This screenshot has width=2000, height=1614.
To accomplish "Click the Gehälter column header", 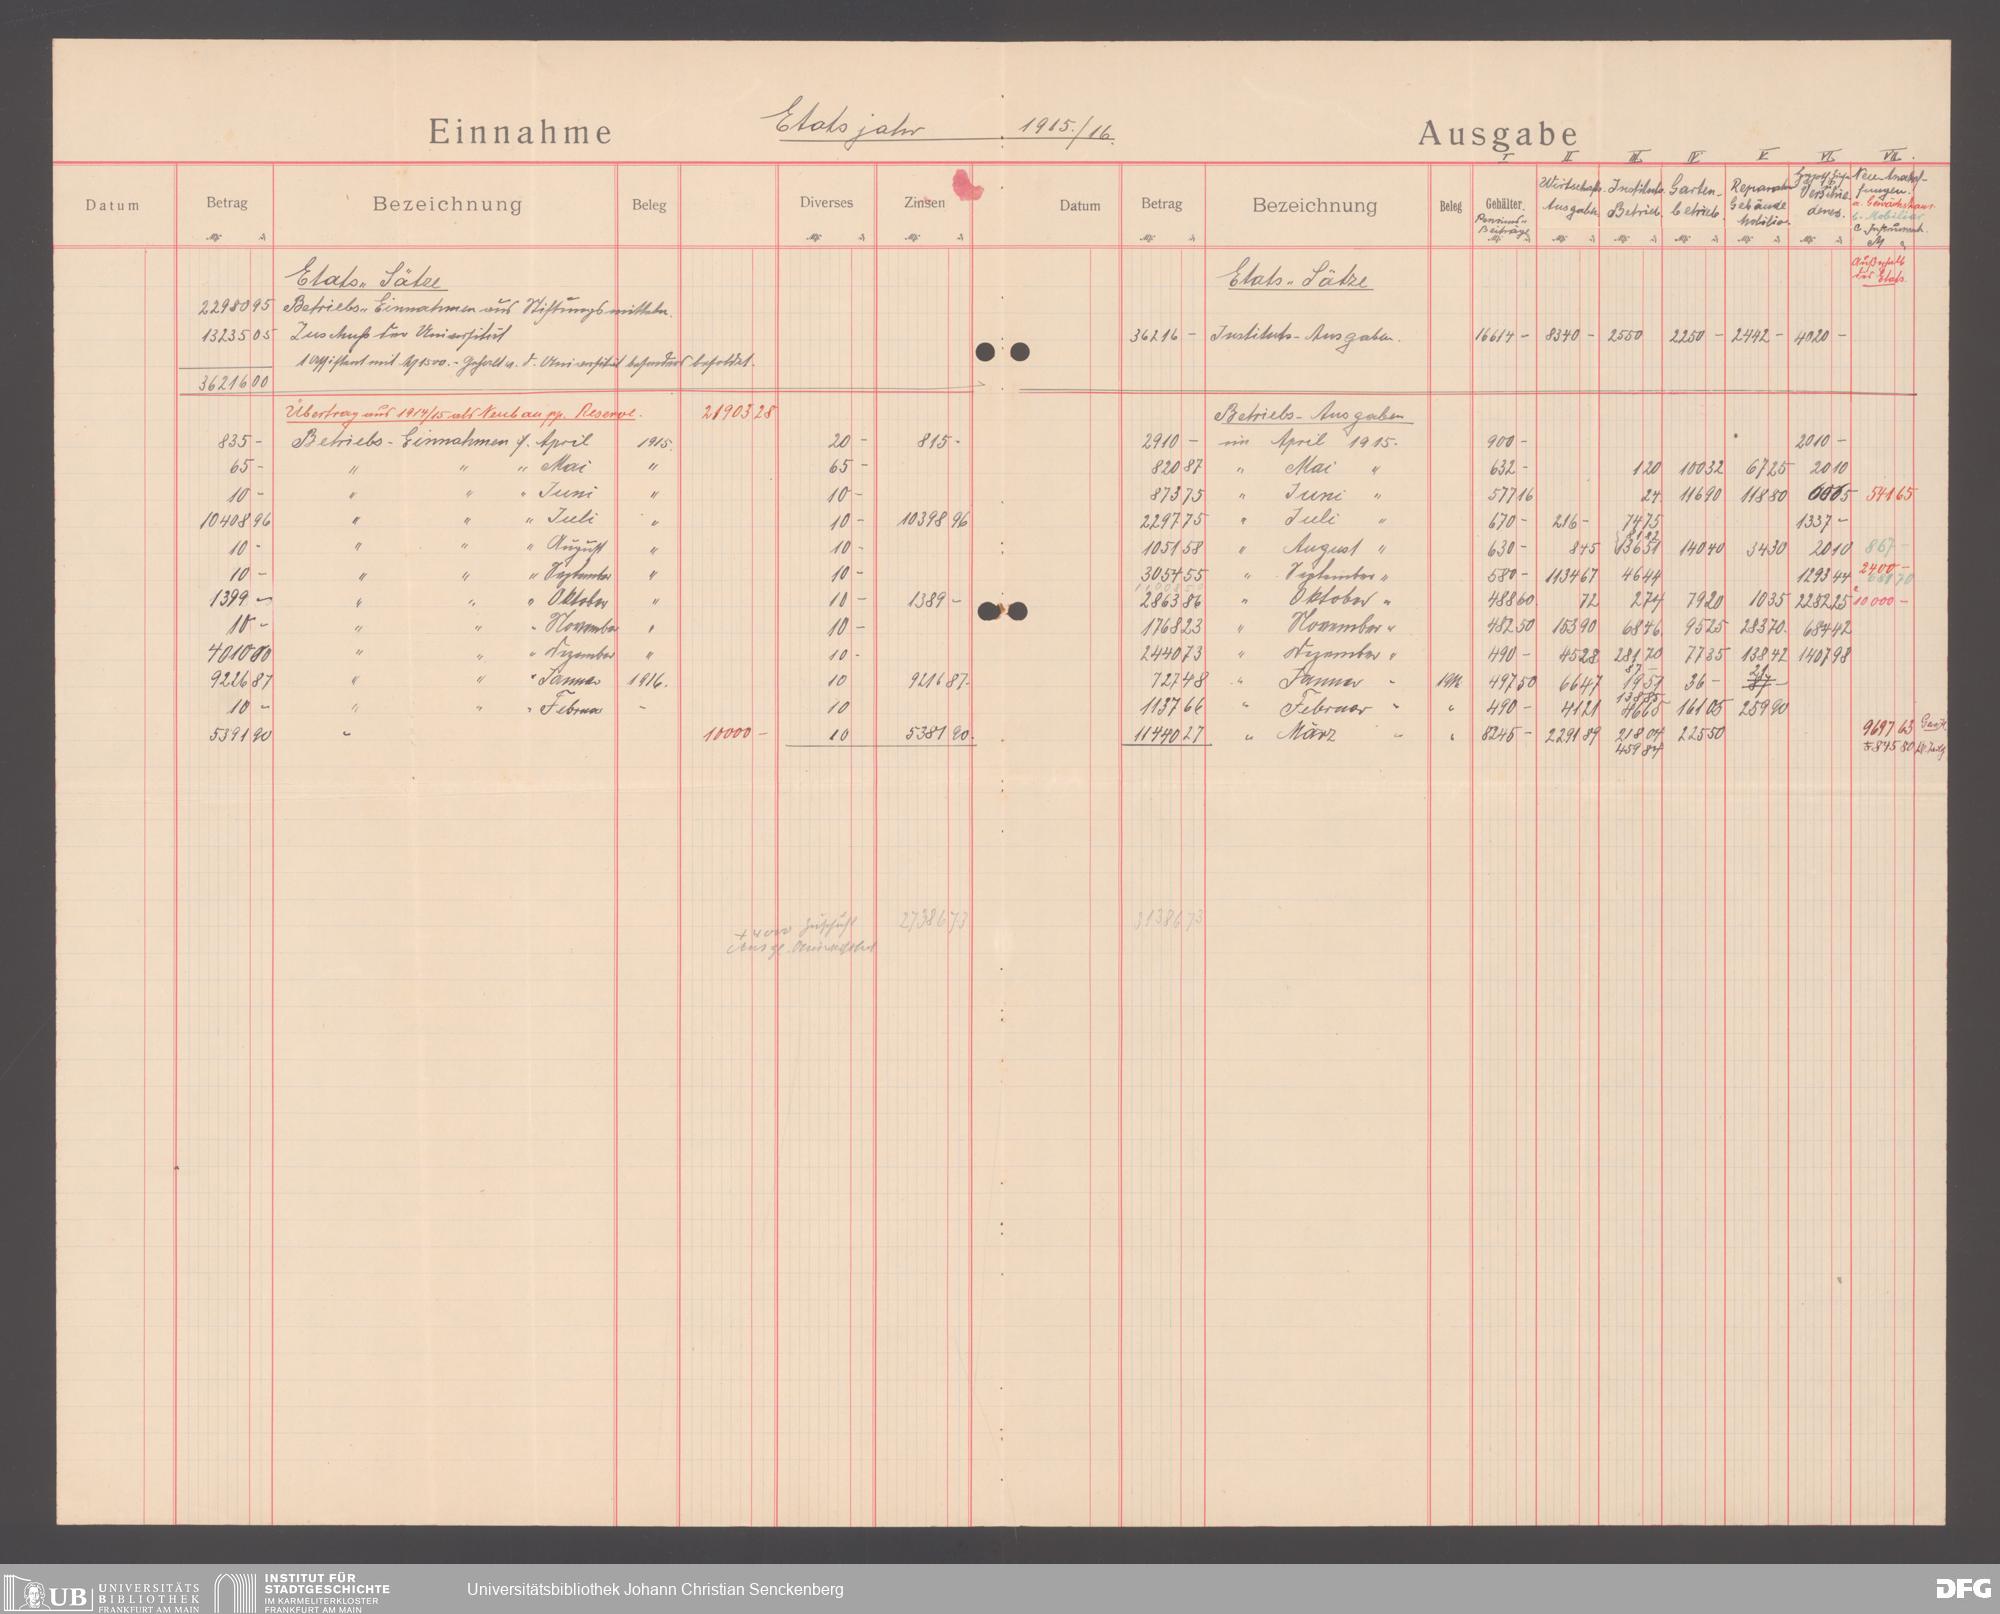I will [1503, 205].
